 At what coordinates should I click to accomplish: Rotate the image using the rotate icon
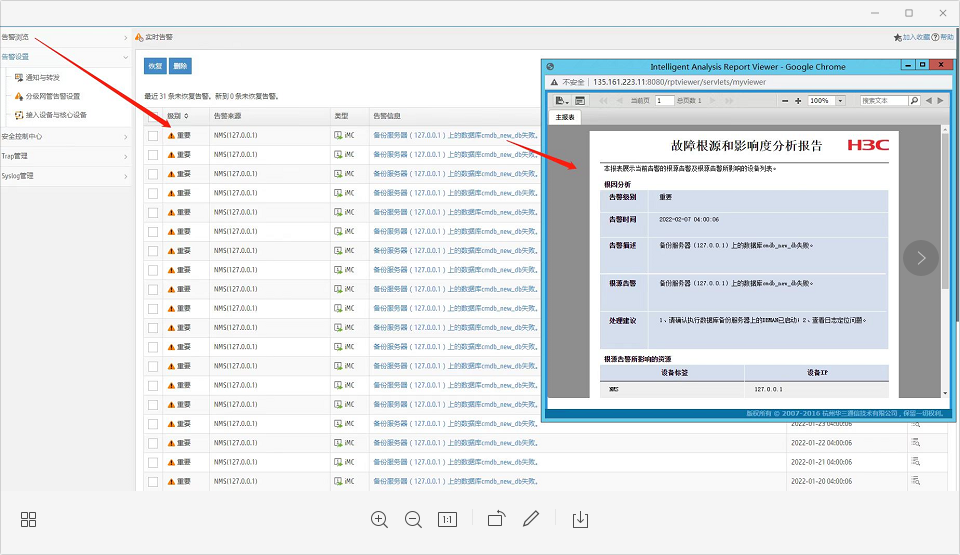pyautogui.click(x=497, y=519)
